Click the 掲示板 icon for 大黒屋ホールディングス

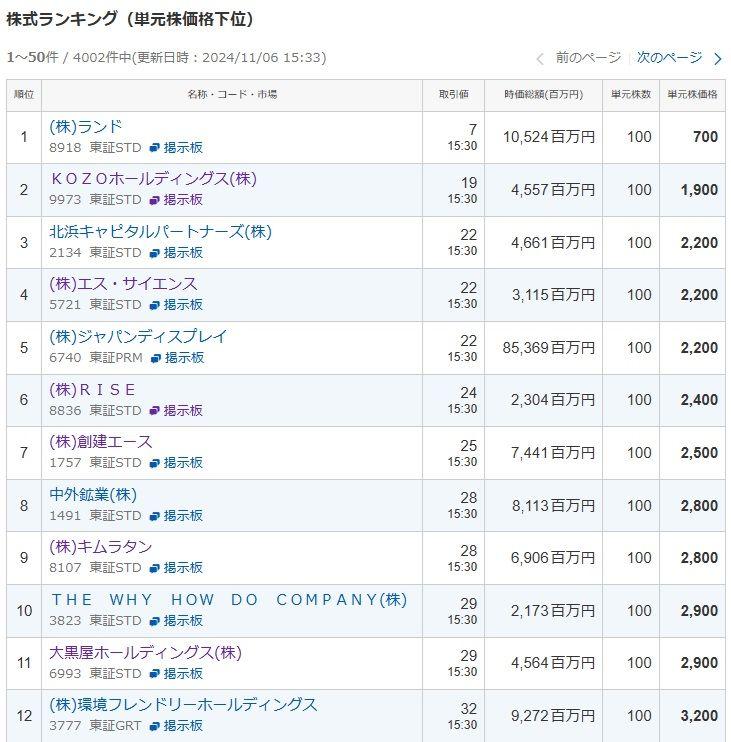pos(155,673)
